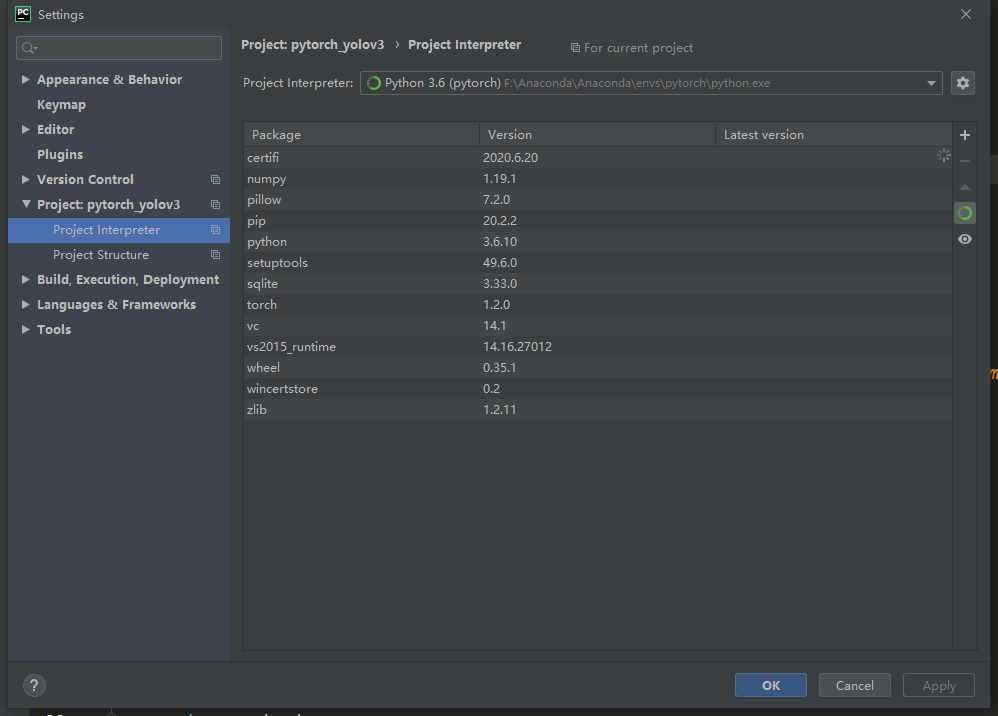
Task: Toggle show early releases eye icon
Action: point(965,239)
